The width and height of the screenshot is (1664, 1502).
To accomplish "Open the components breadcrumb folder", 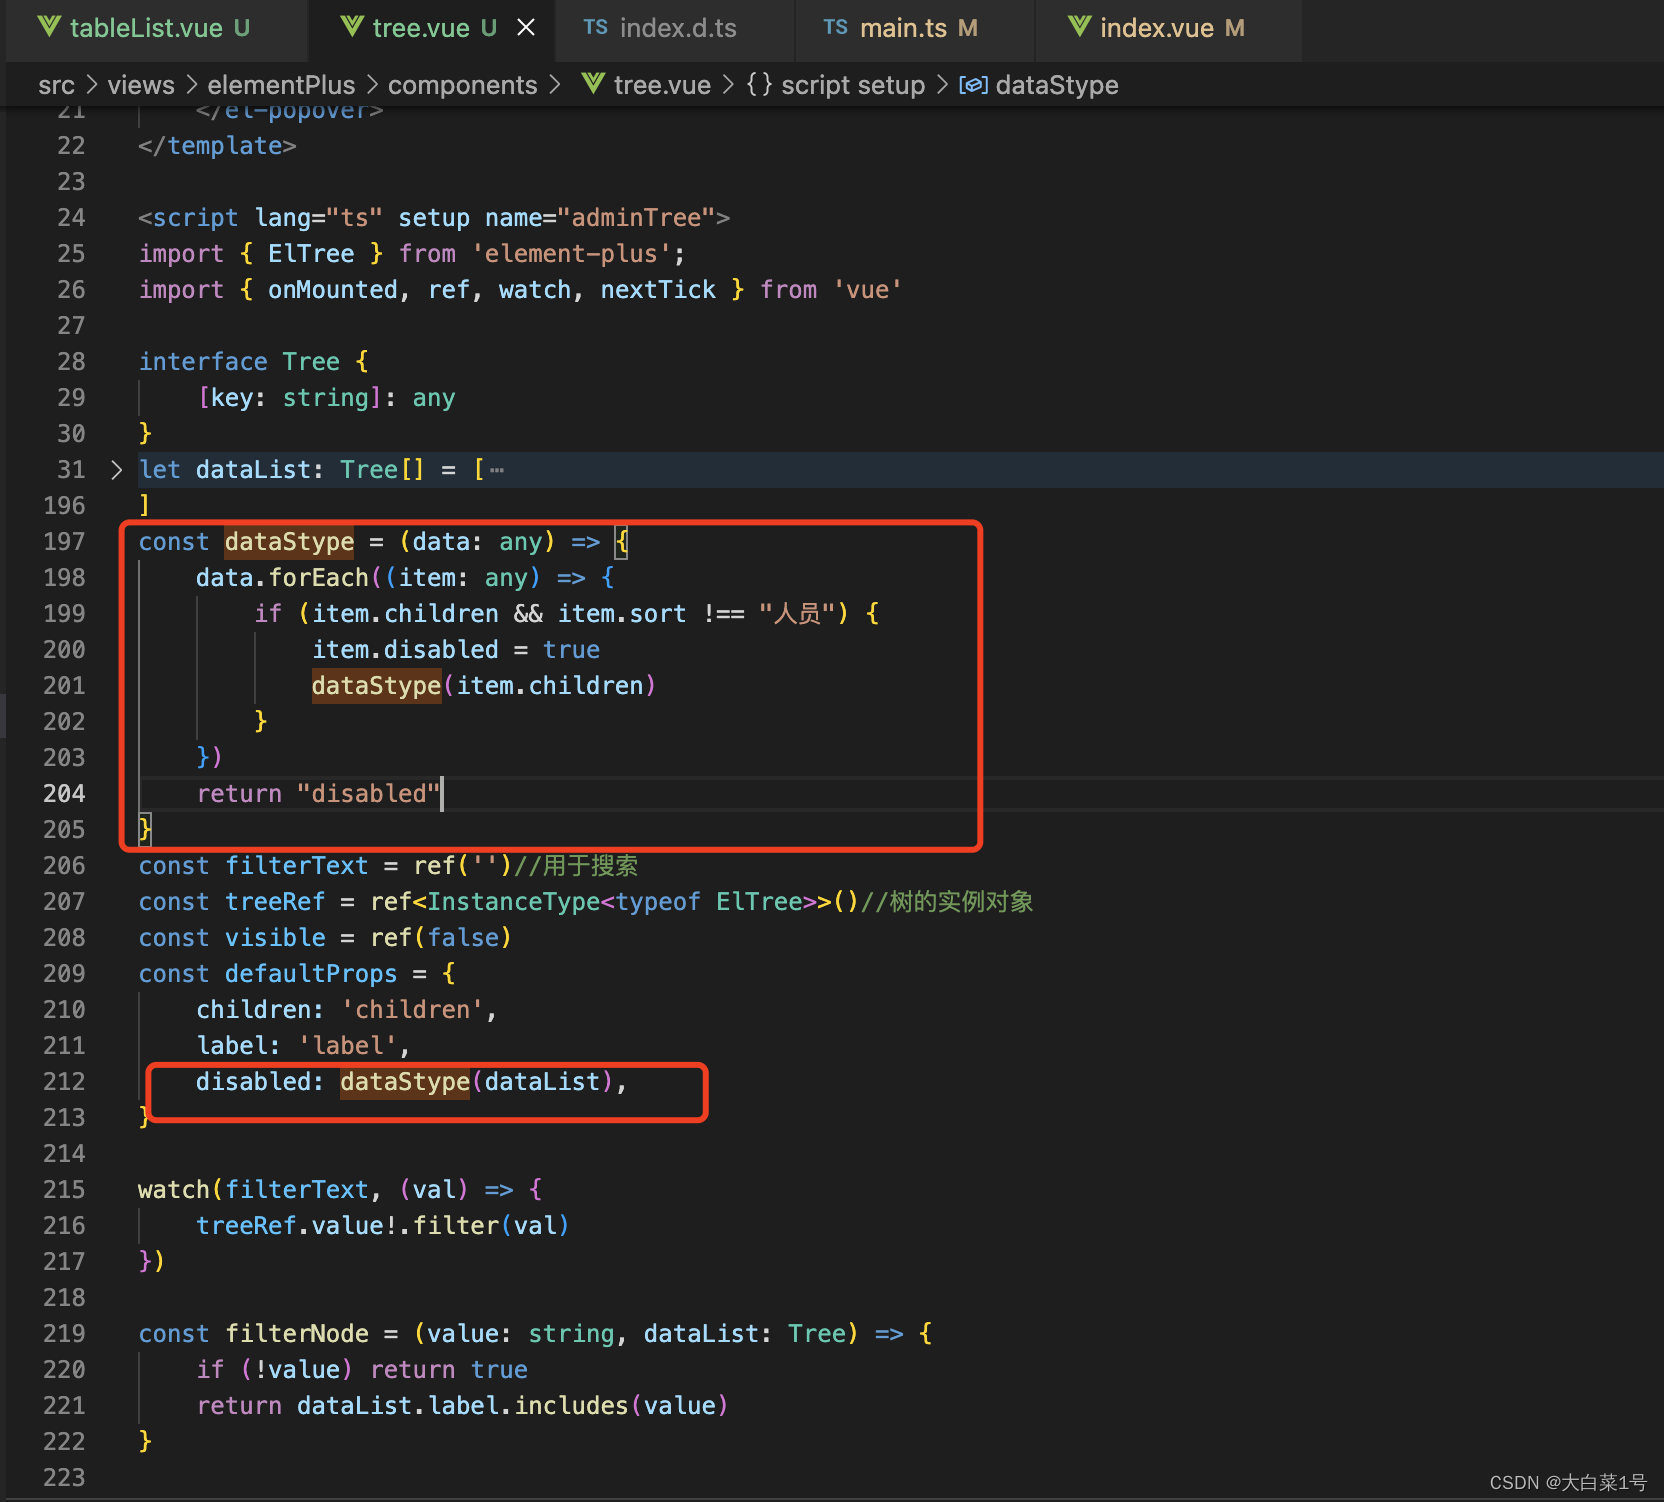I will click(463, 85).
